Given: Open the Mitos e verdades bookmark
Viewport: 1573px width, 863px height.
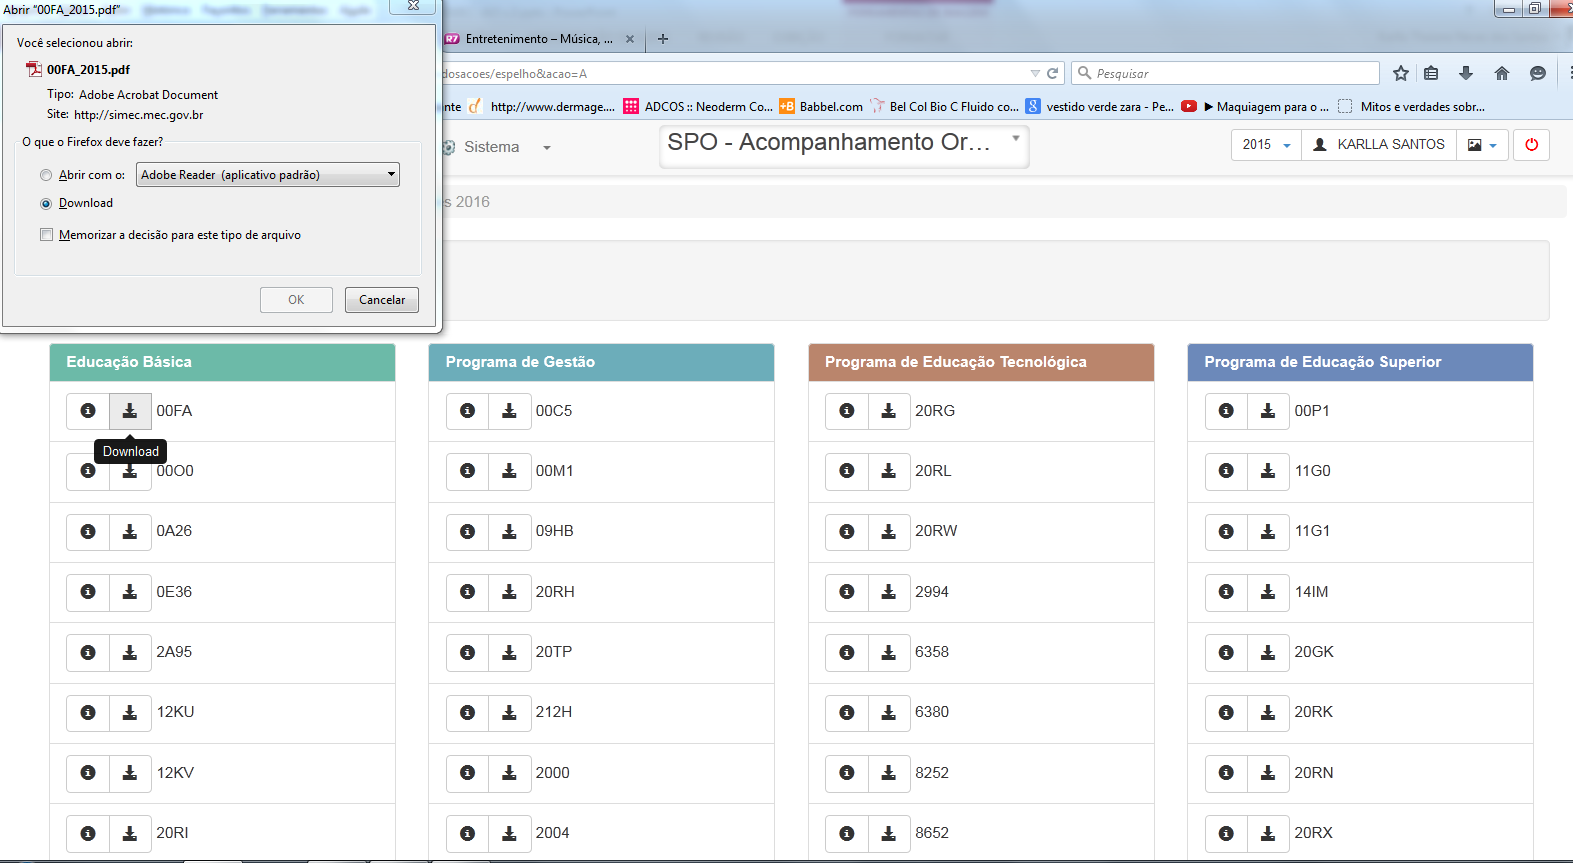Looking at the screenshot, I should [1412, 106].
